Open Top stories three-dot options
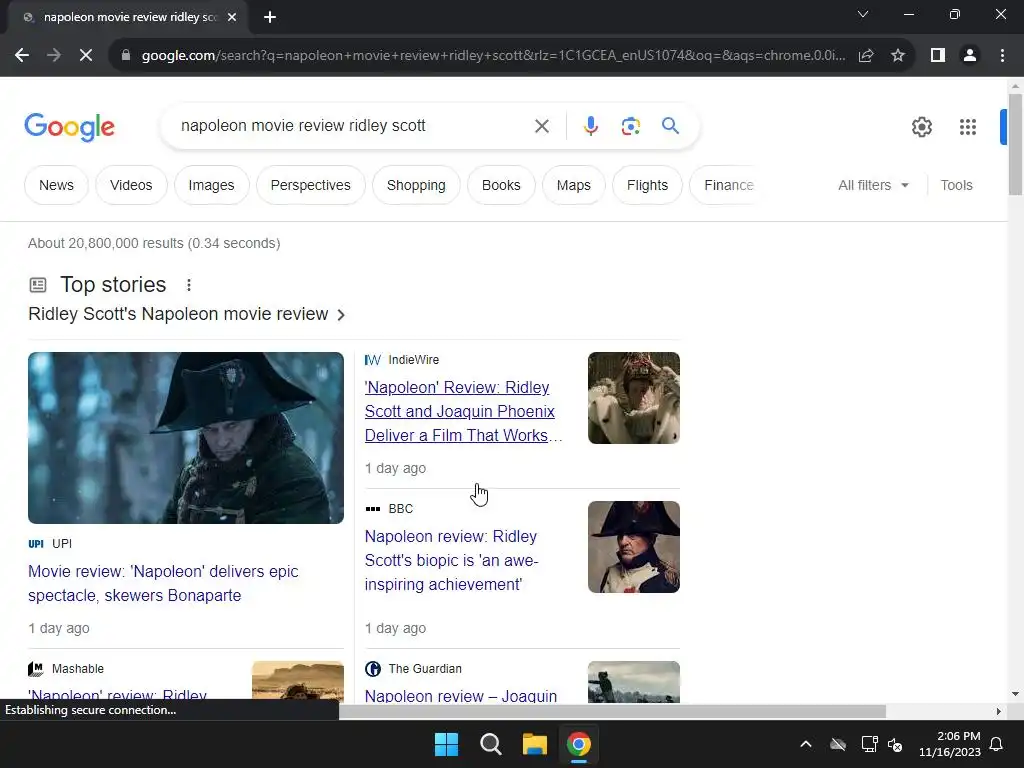 point(189,285)
